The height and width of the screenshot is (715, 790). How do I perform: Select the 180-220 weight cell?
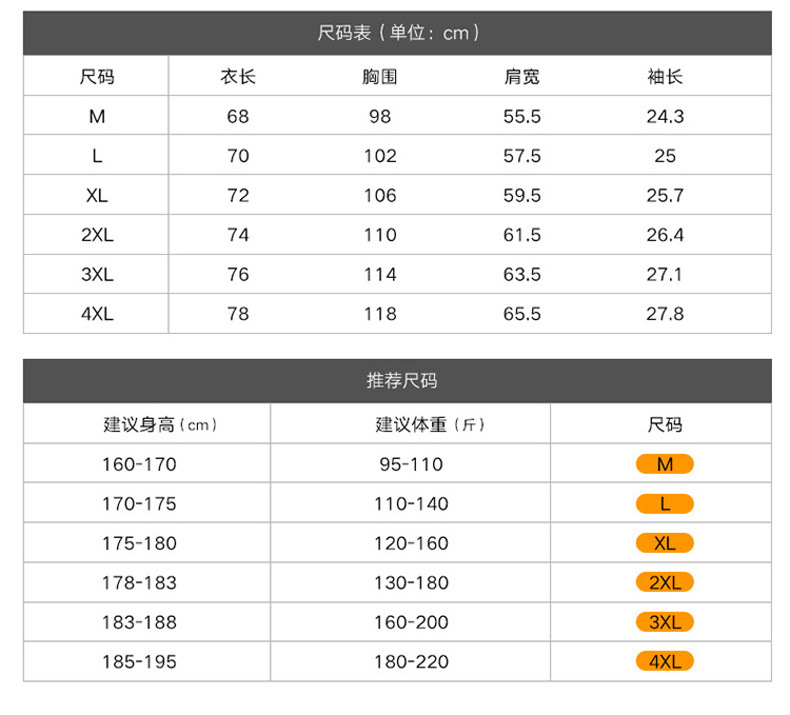pos(411,662)
